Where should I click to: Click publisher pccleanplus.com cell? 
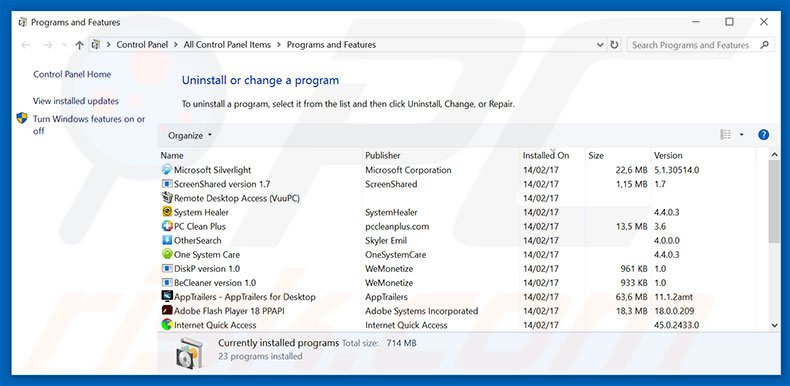[x=397, y=226]
